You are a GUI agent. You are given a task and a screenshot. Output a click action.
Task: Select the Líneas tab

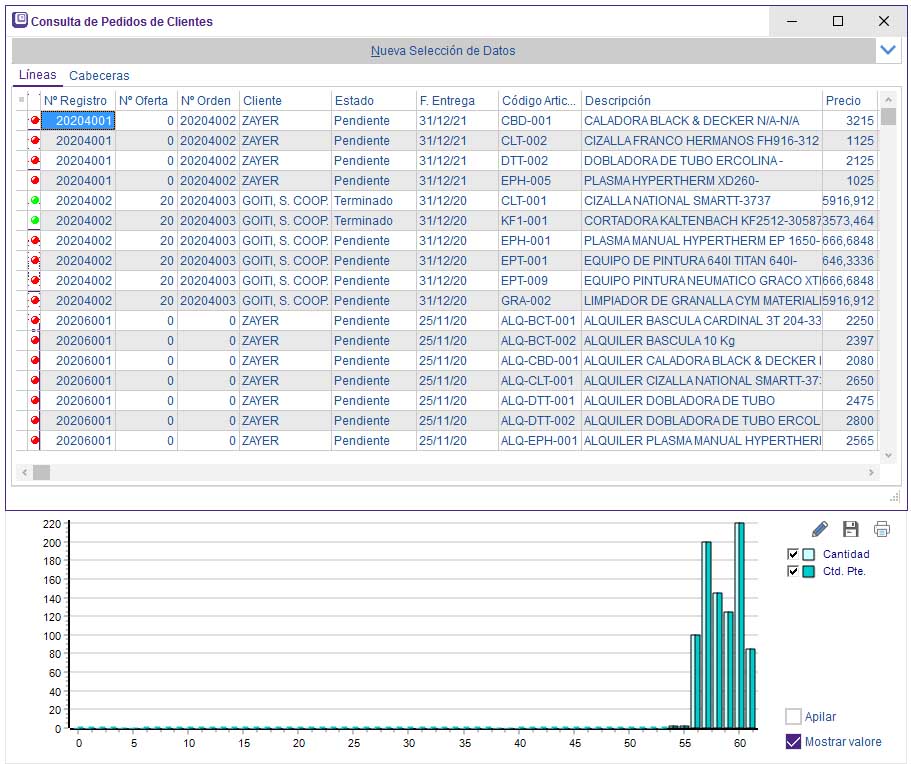[38, 75]
